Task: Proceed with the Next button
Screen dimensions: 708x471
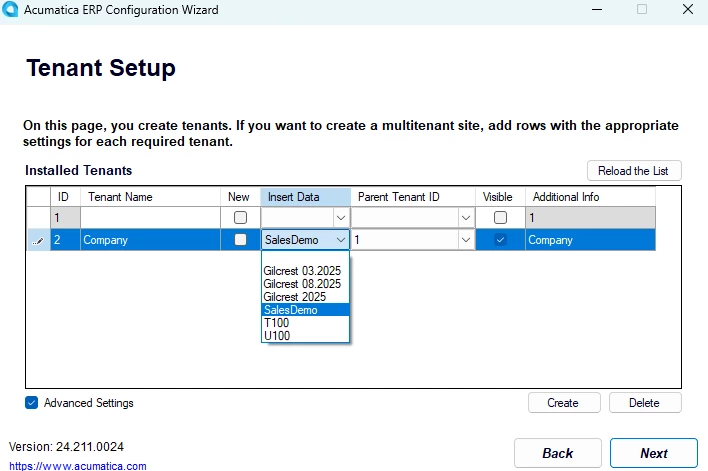Action: [653, 453]
